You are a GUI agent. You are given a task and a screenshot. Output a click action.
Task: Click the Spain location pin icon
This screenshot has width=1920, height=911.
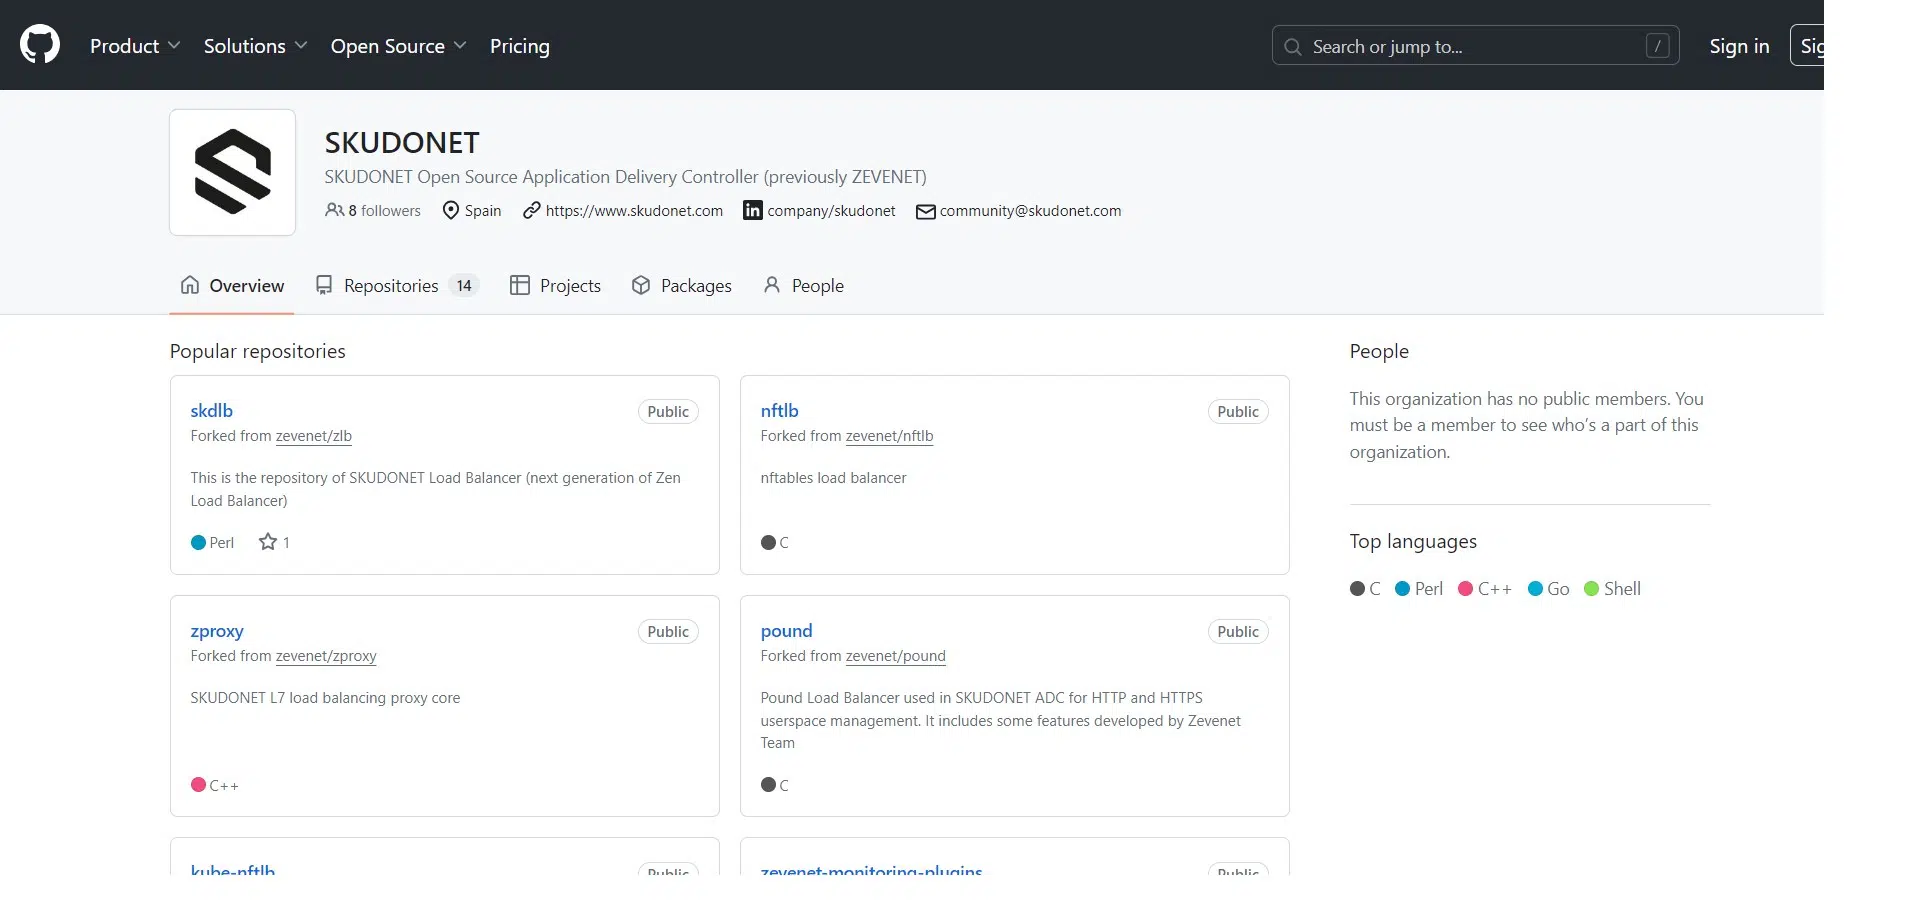[x=450, y=210]
